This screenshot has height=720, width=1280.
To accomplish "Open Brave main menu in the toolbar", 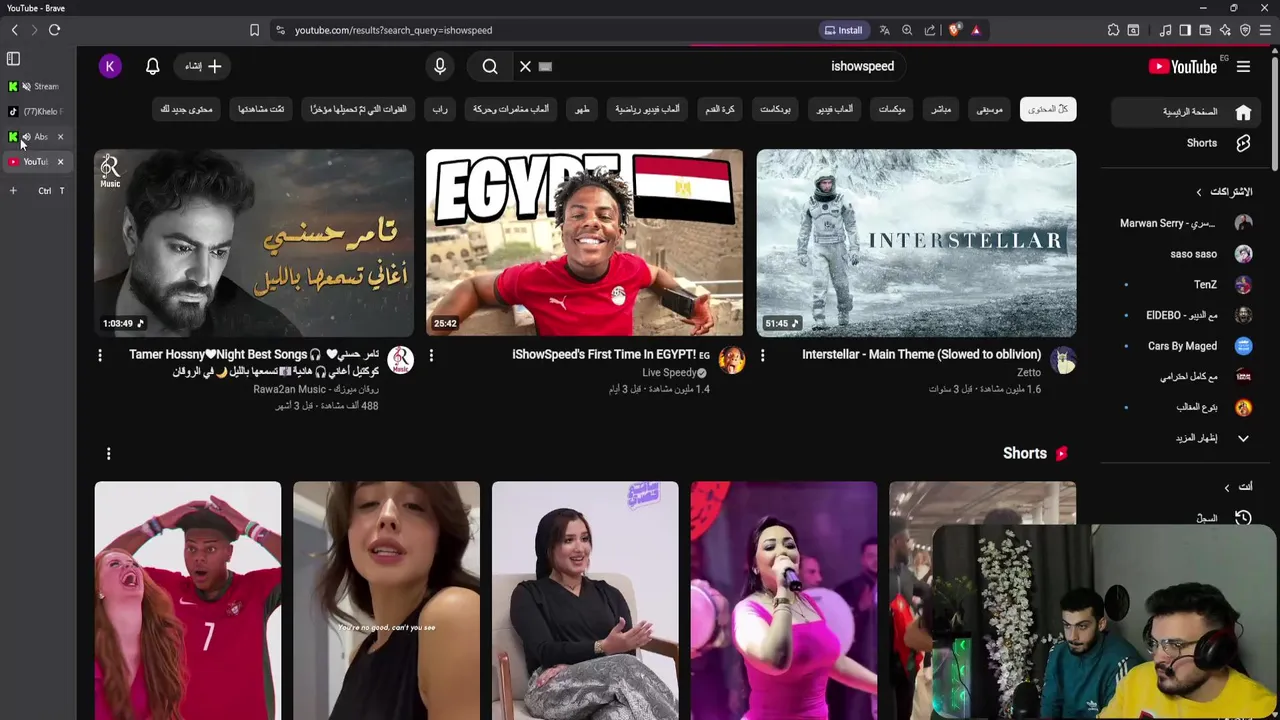I will click(x=1265, y=30).
